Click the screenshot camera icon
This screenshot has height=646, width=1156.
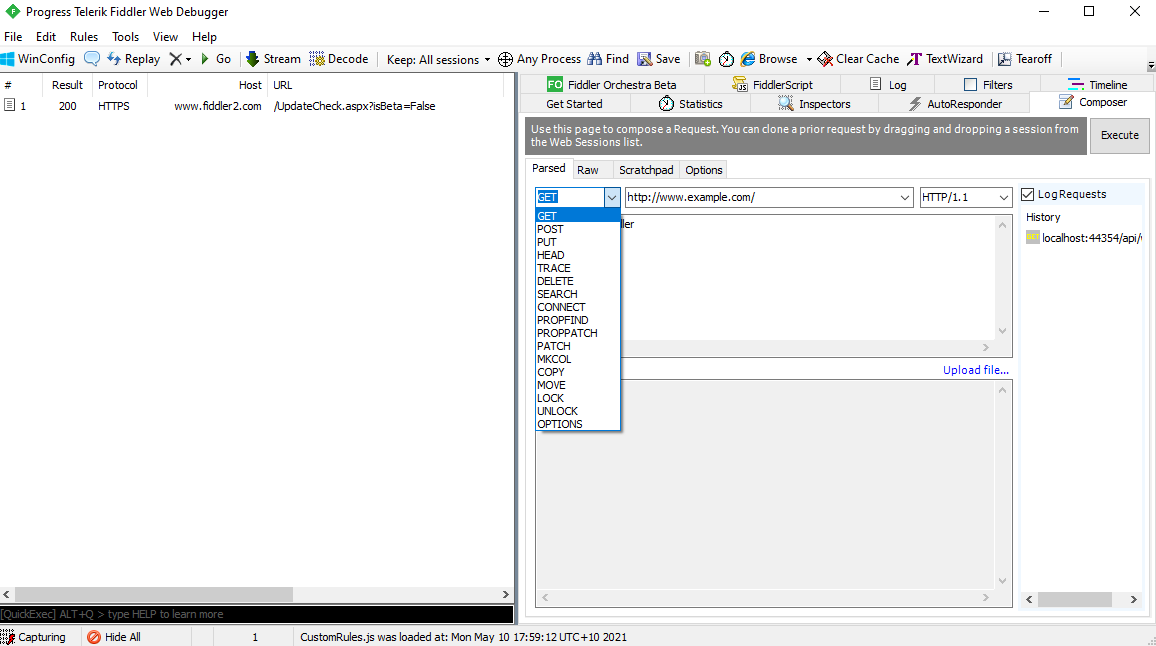[x=703, y=59]
